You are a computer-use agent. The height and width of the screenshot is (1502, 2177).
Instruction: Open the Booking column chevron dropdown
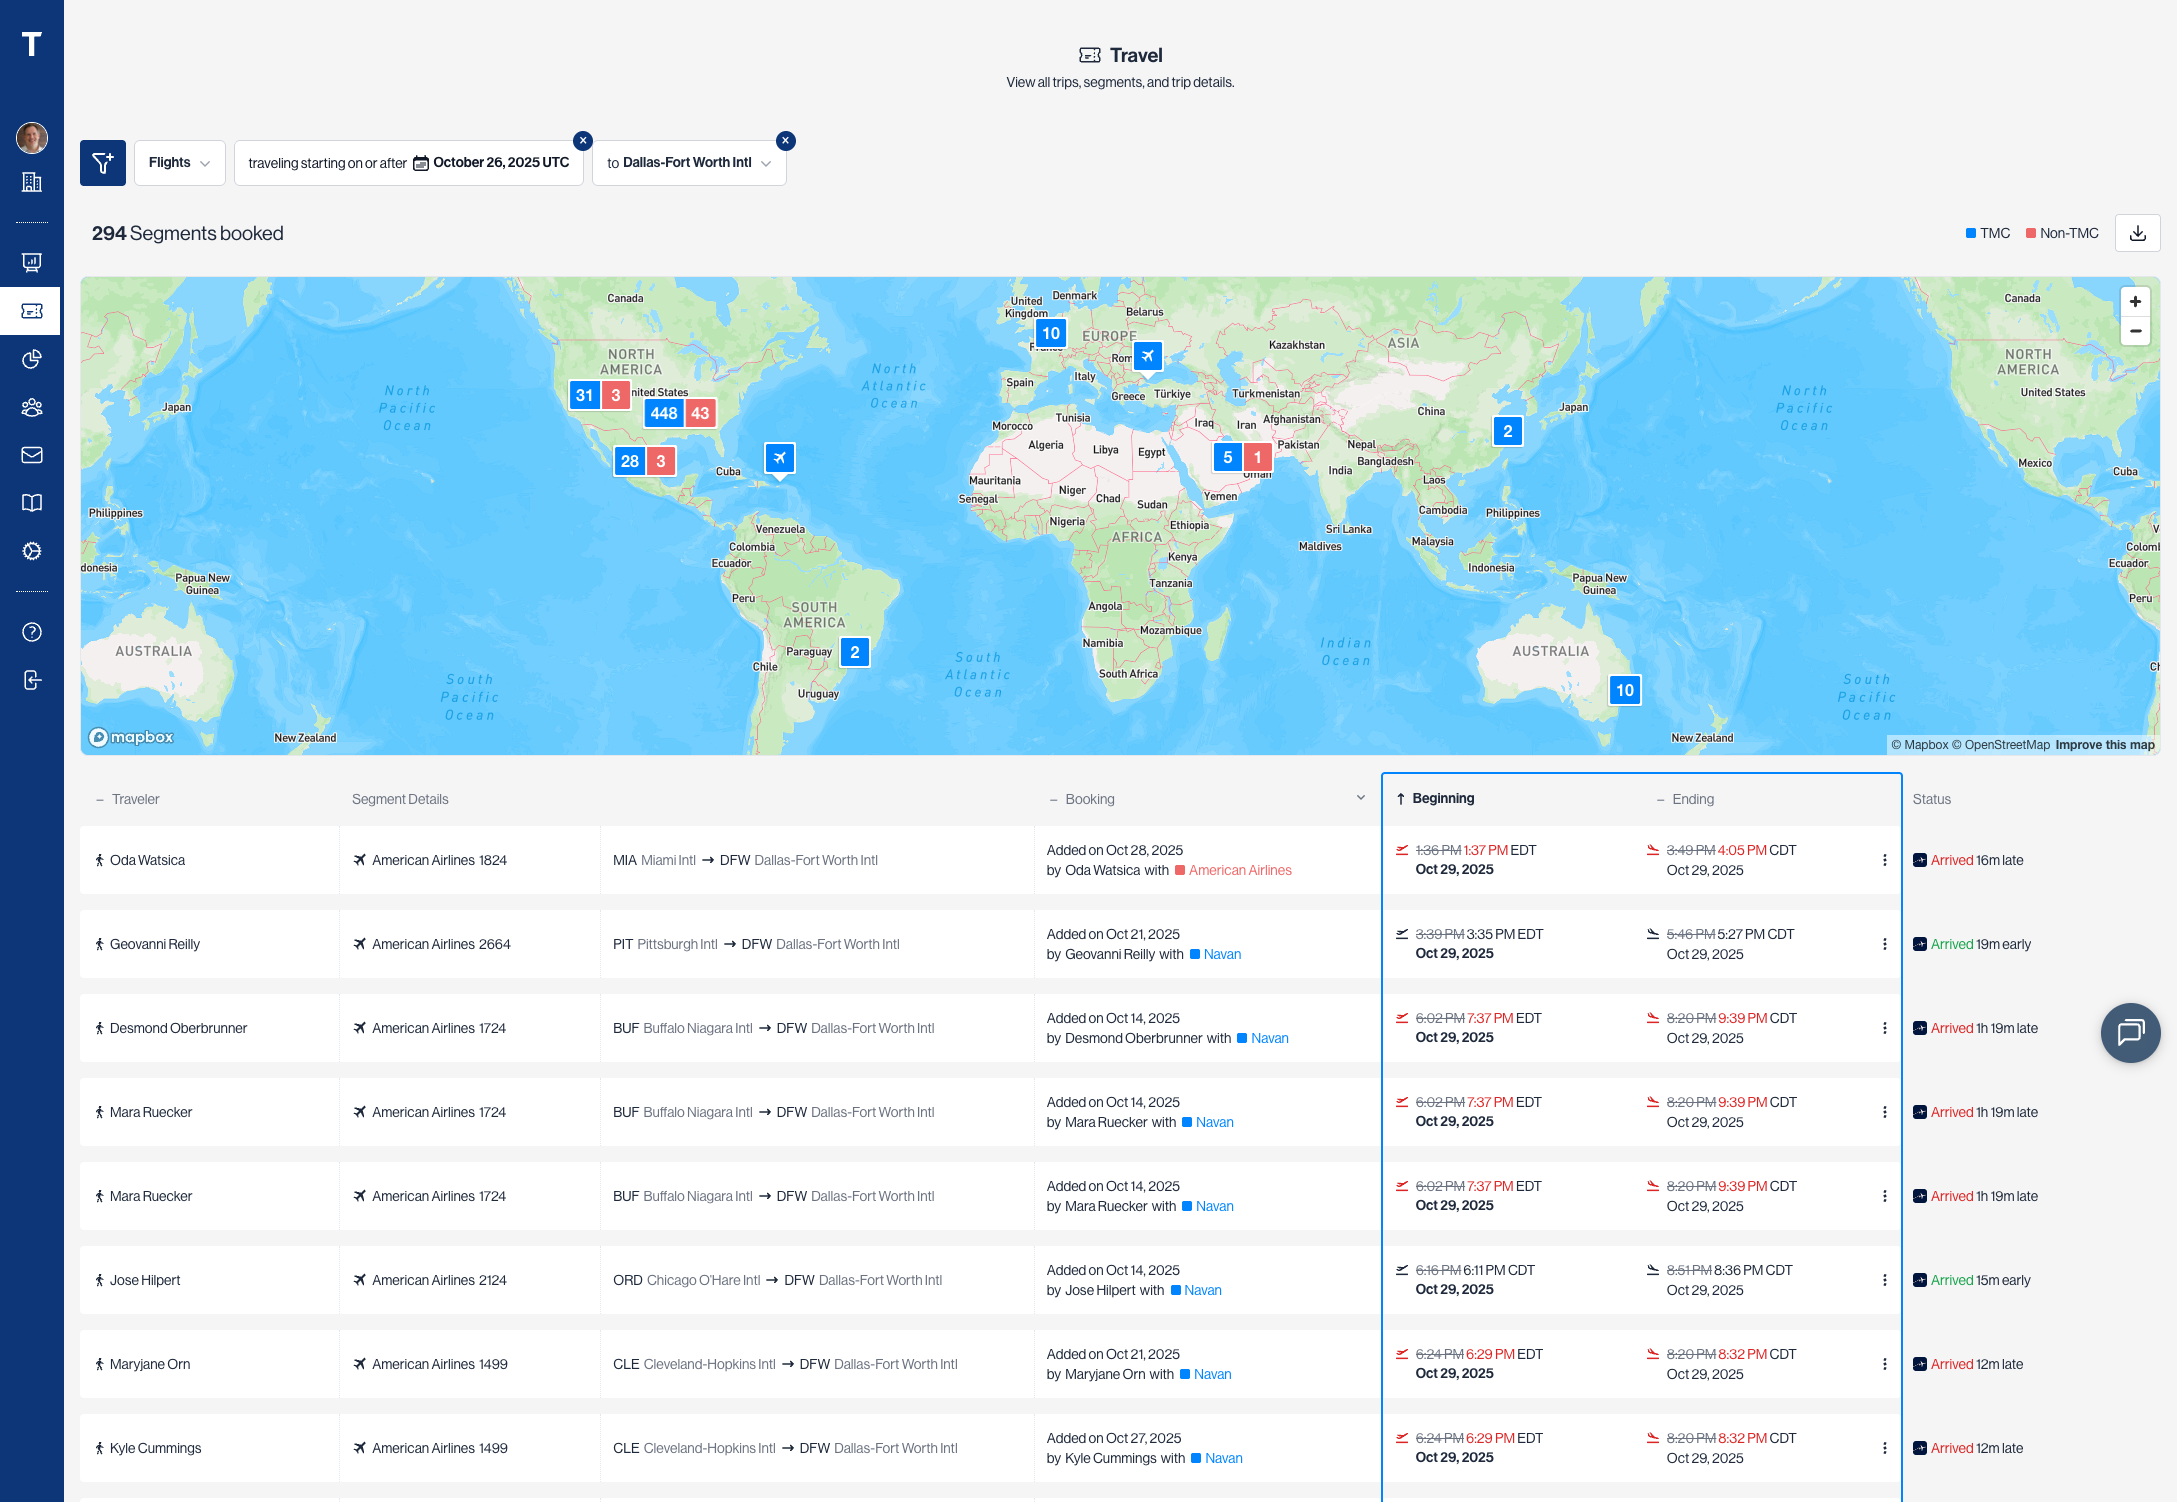[1360, 797]
